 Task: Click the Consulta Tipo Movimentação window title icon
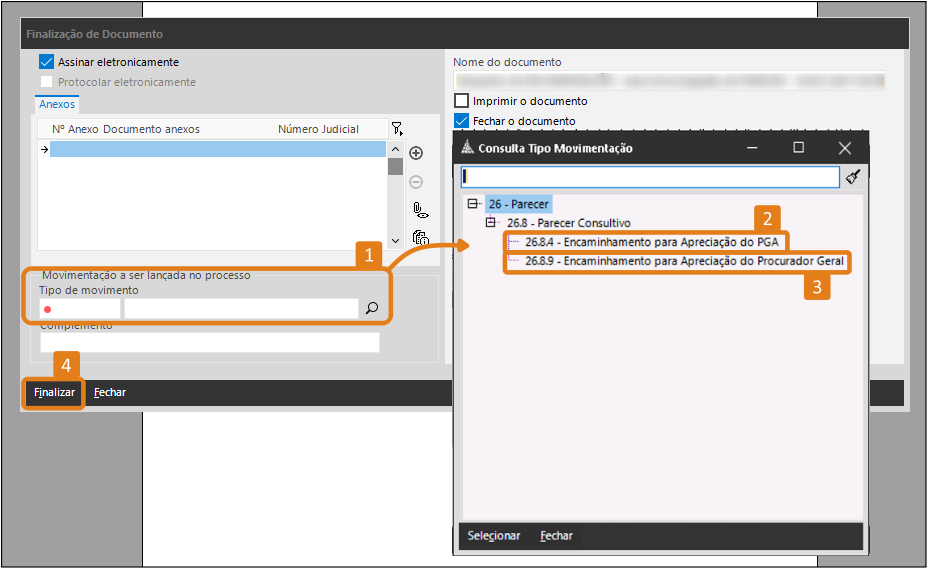tap(468, 147)
